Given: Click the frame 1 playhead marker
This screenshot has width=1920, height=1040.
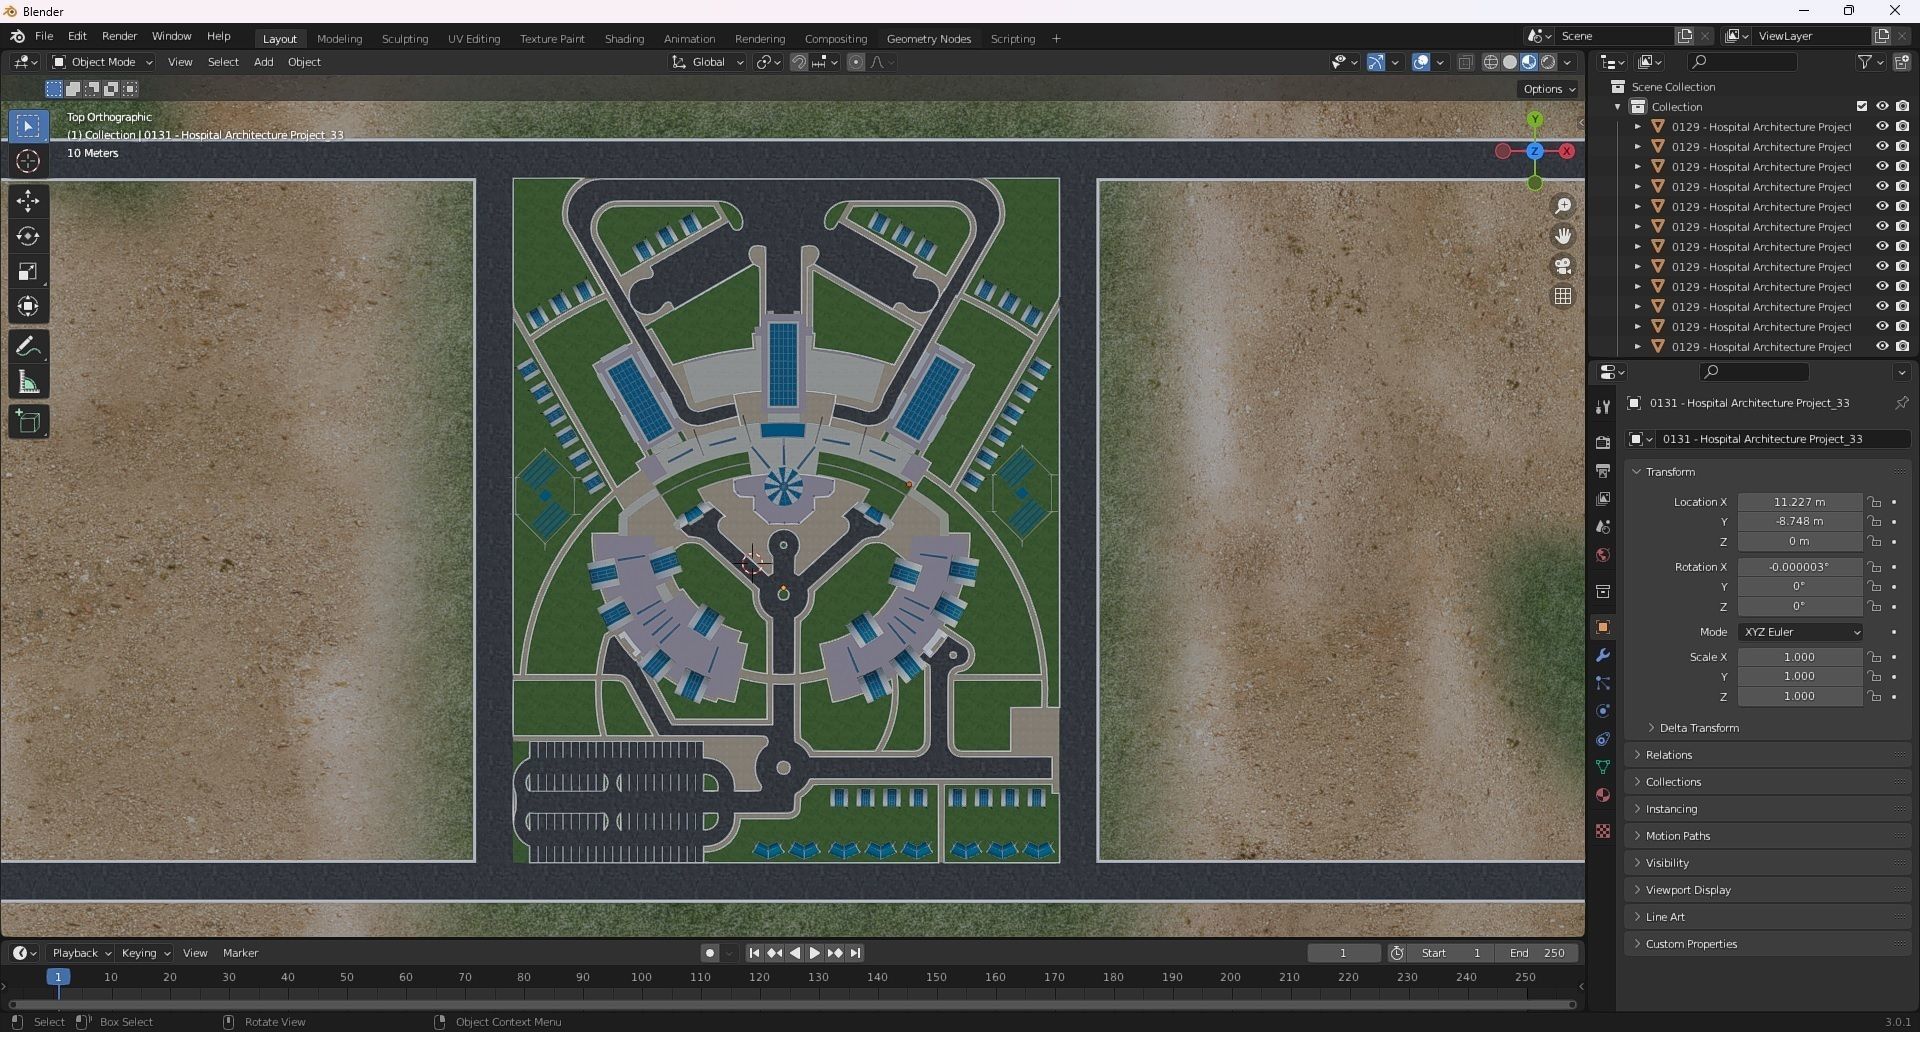Looking at the screenshot, I should (58, 977).
